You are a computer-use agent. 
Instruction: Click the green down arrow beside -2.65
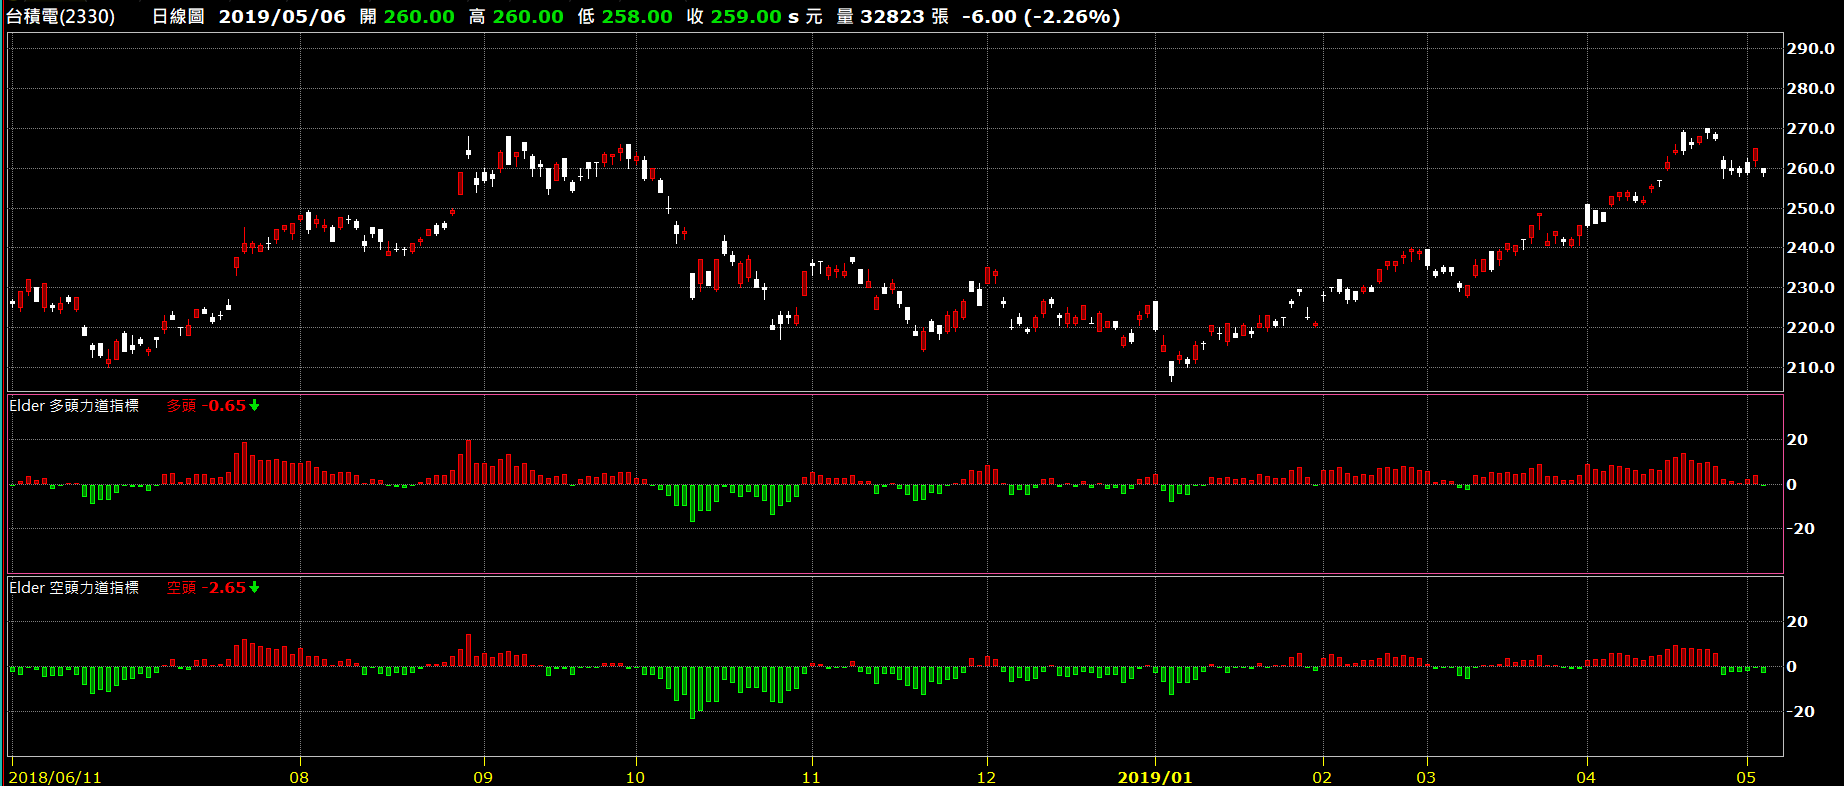[x=255, y=588]
